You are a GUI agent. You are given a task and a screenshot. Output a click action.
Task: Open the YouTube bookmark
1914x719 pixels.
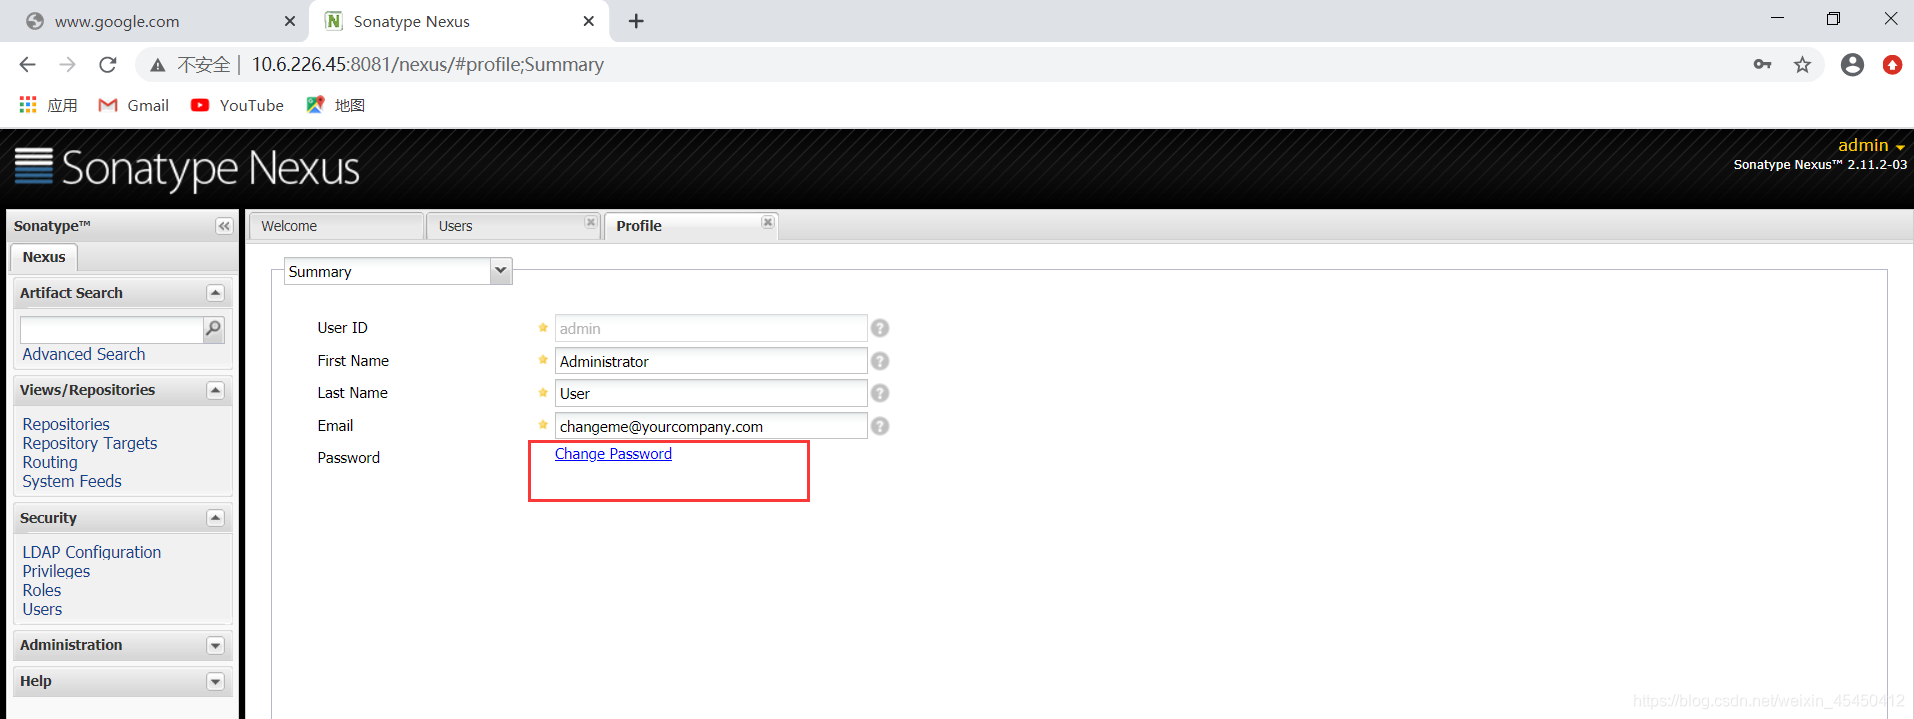237,105
